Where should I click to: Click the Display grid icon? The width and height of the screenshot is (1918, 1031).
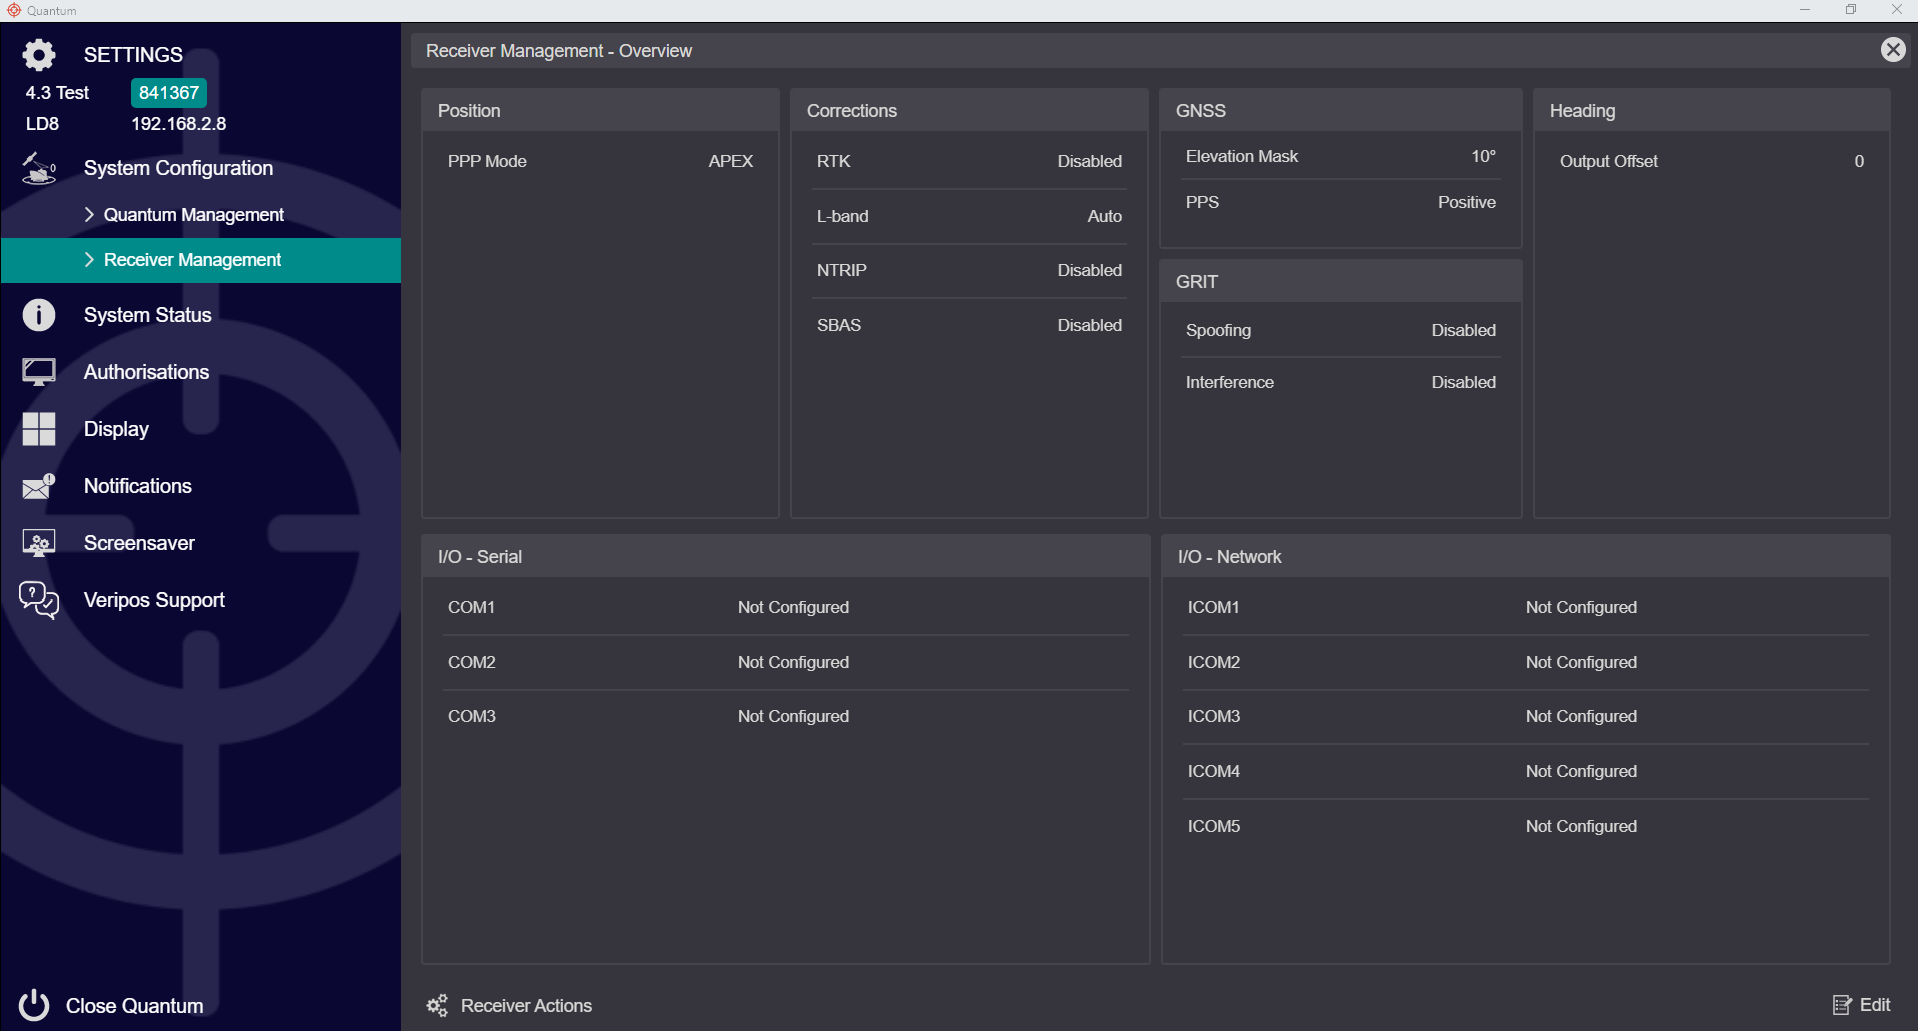point(39,429)
